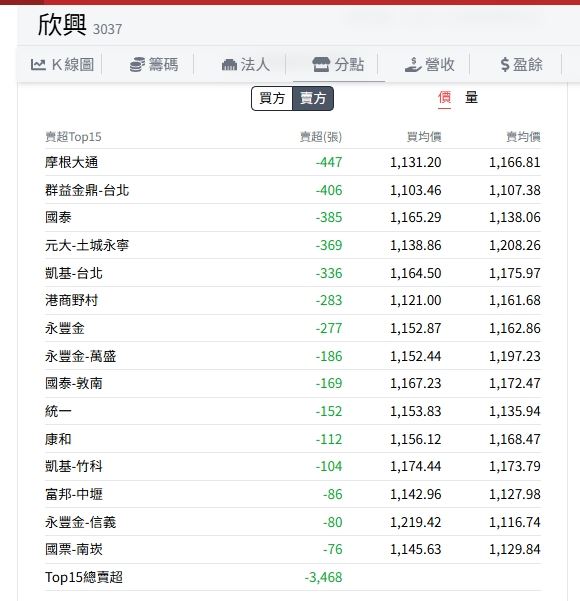Viewport: 580px width, 601px height.
Task: Click the -283 net sell value
Action: point(329,300)
